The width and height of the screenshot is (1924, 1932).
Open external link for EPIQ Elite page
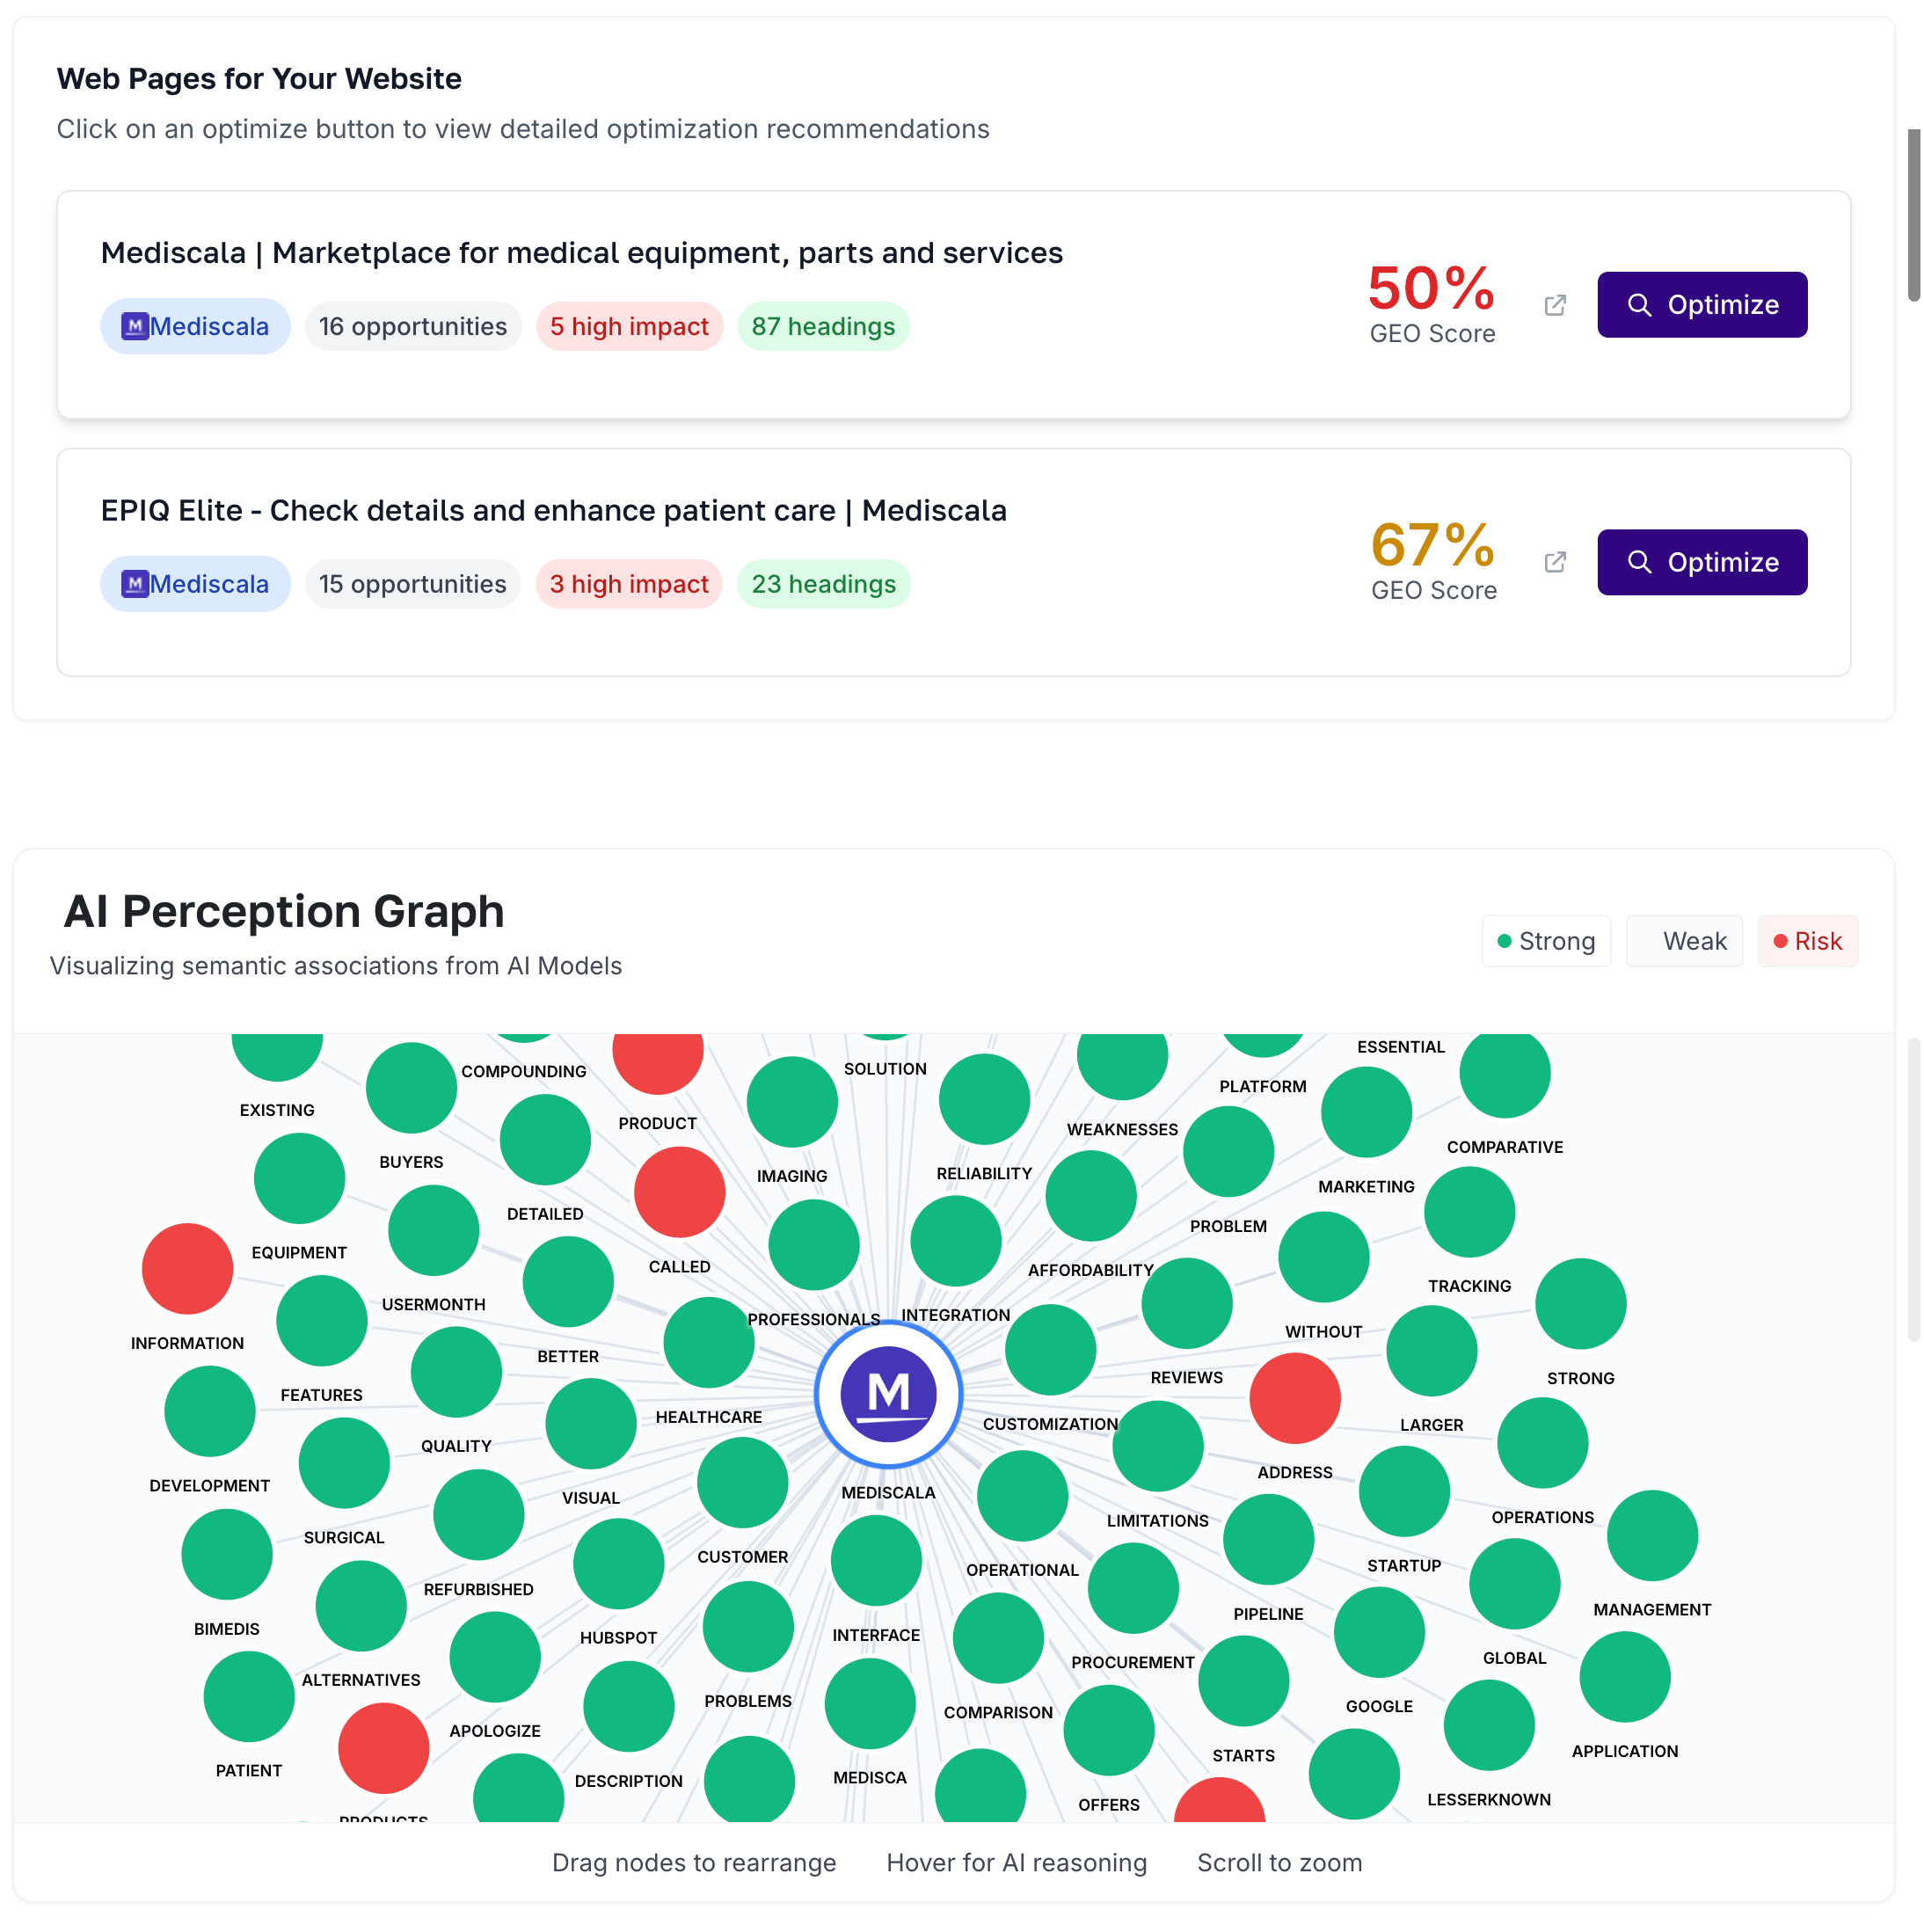tap(1554, 562)
